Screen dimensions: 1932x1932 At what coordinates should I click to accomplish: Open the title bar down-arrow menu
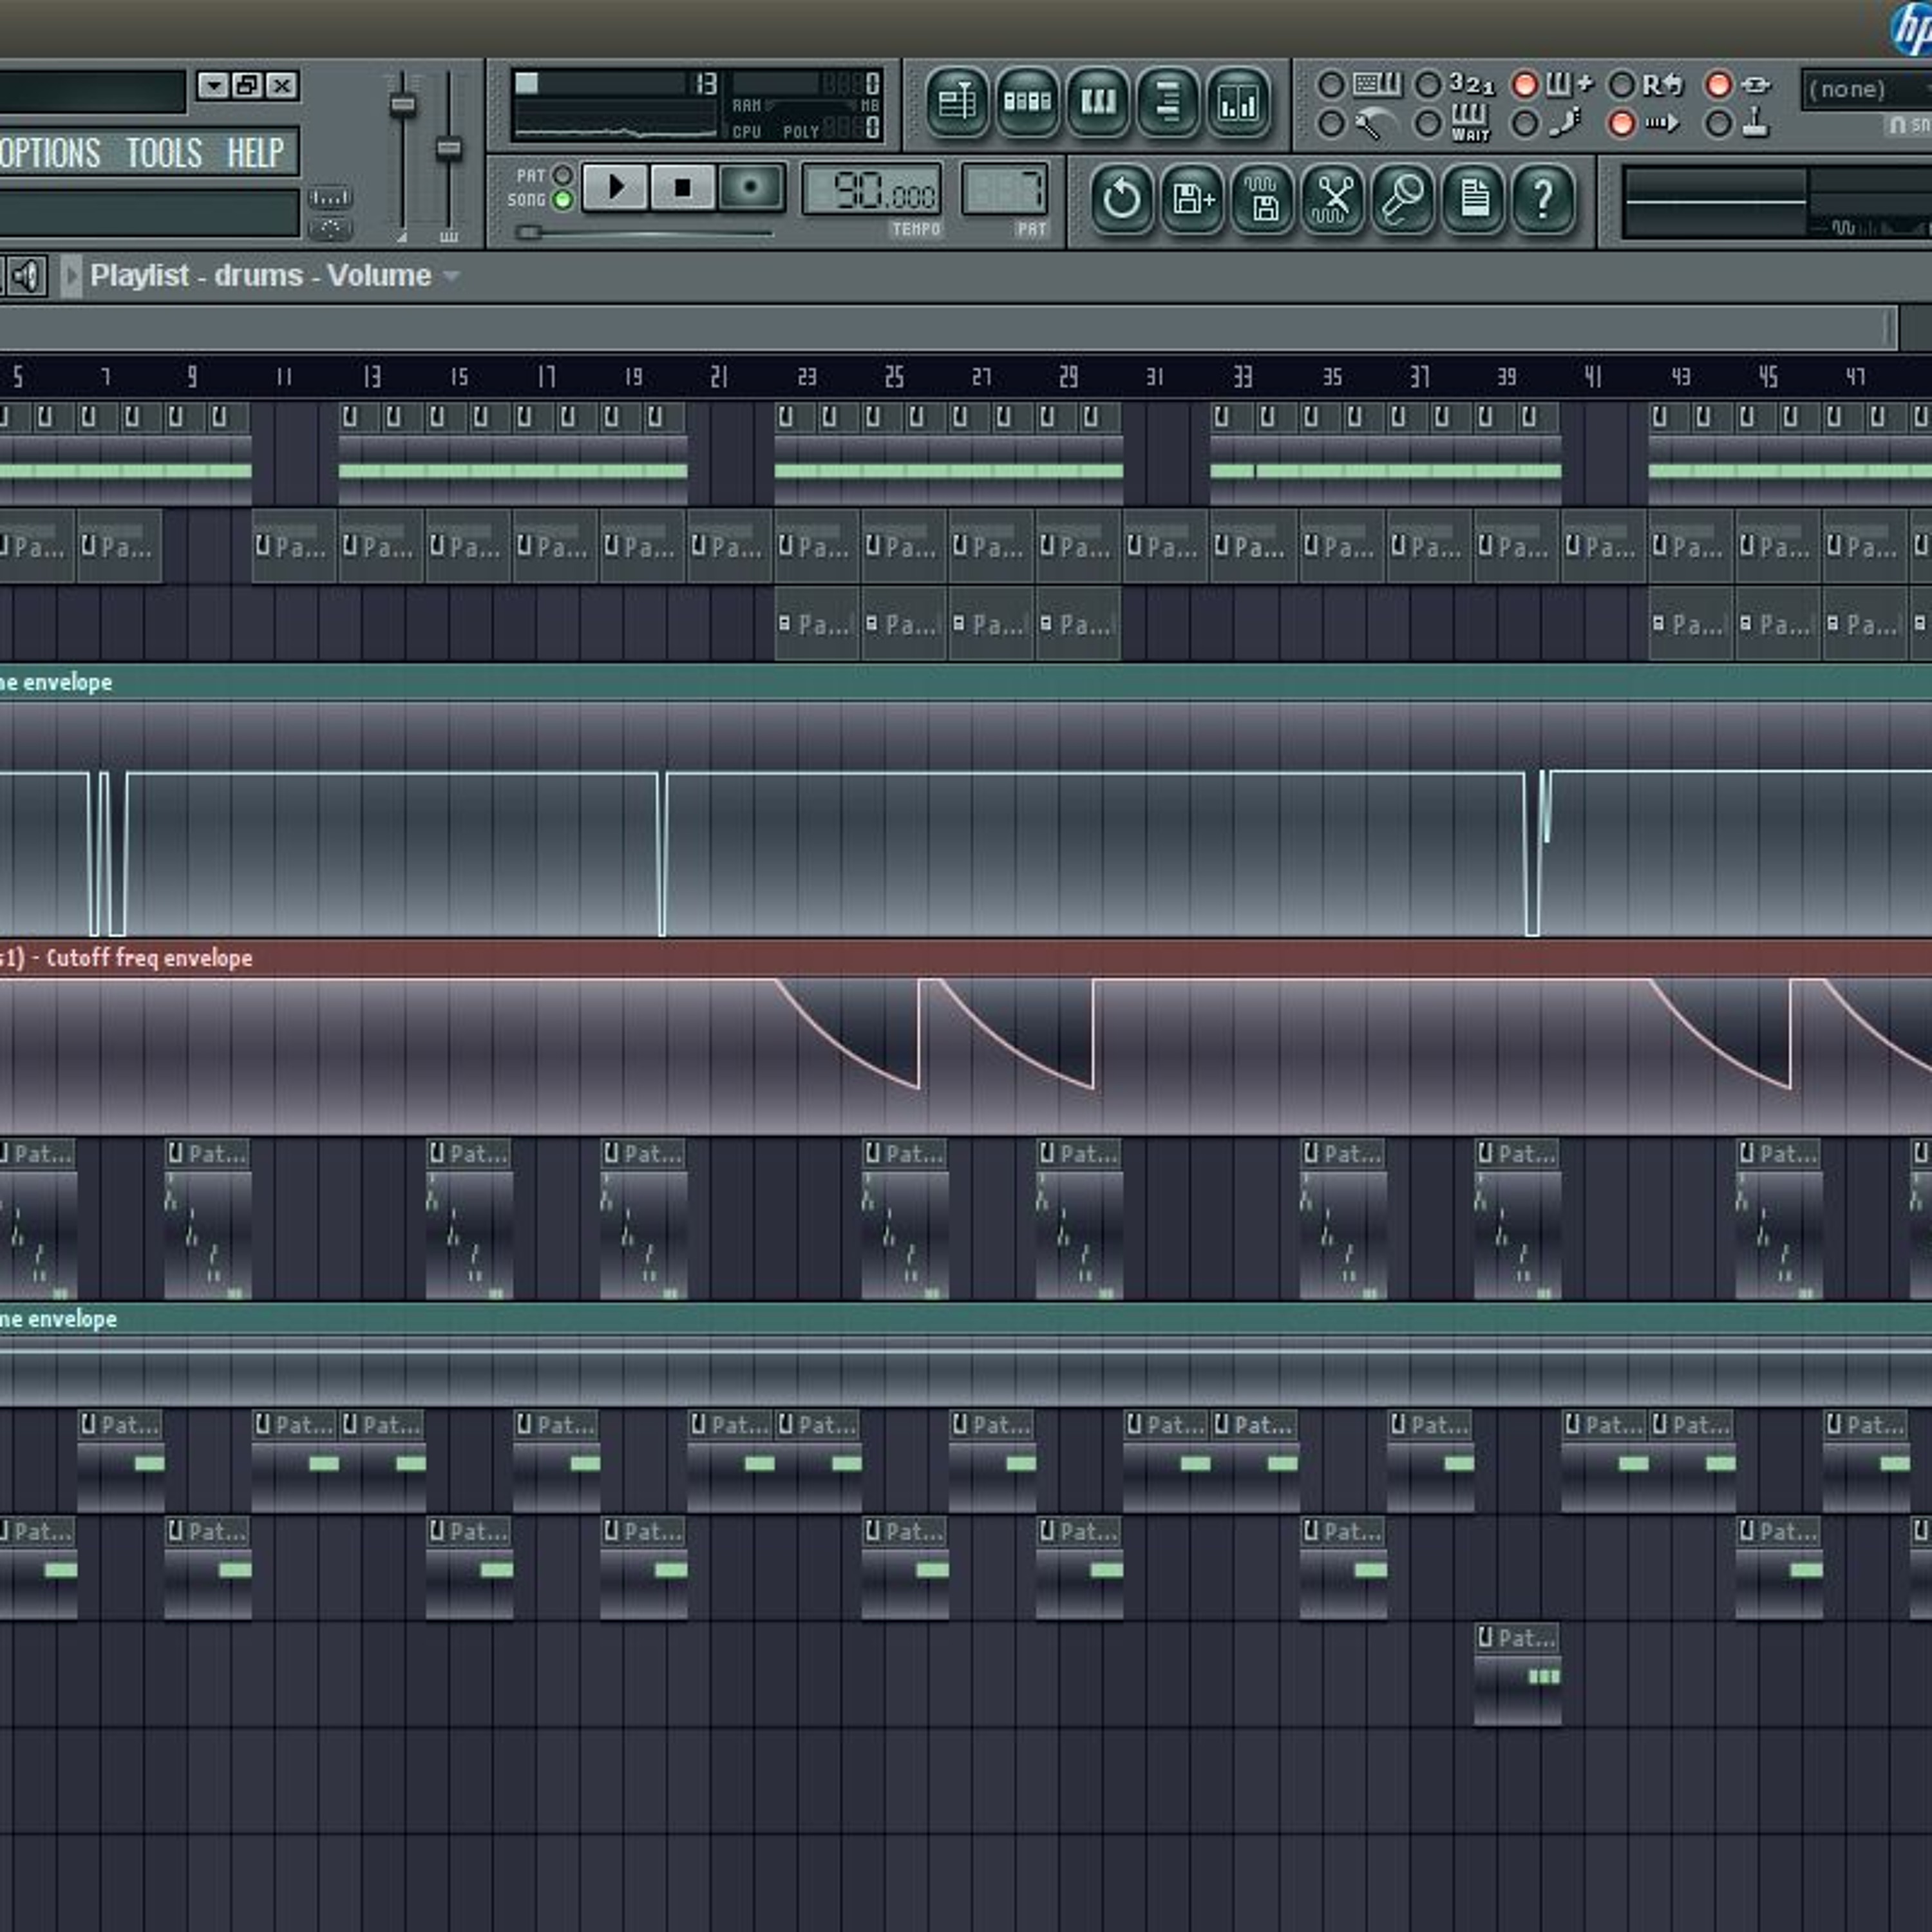coord(213,86)
